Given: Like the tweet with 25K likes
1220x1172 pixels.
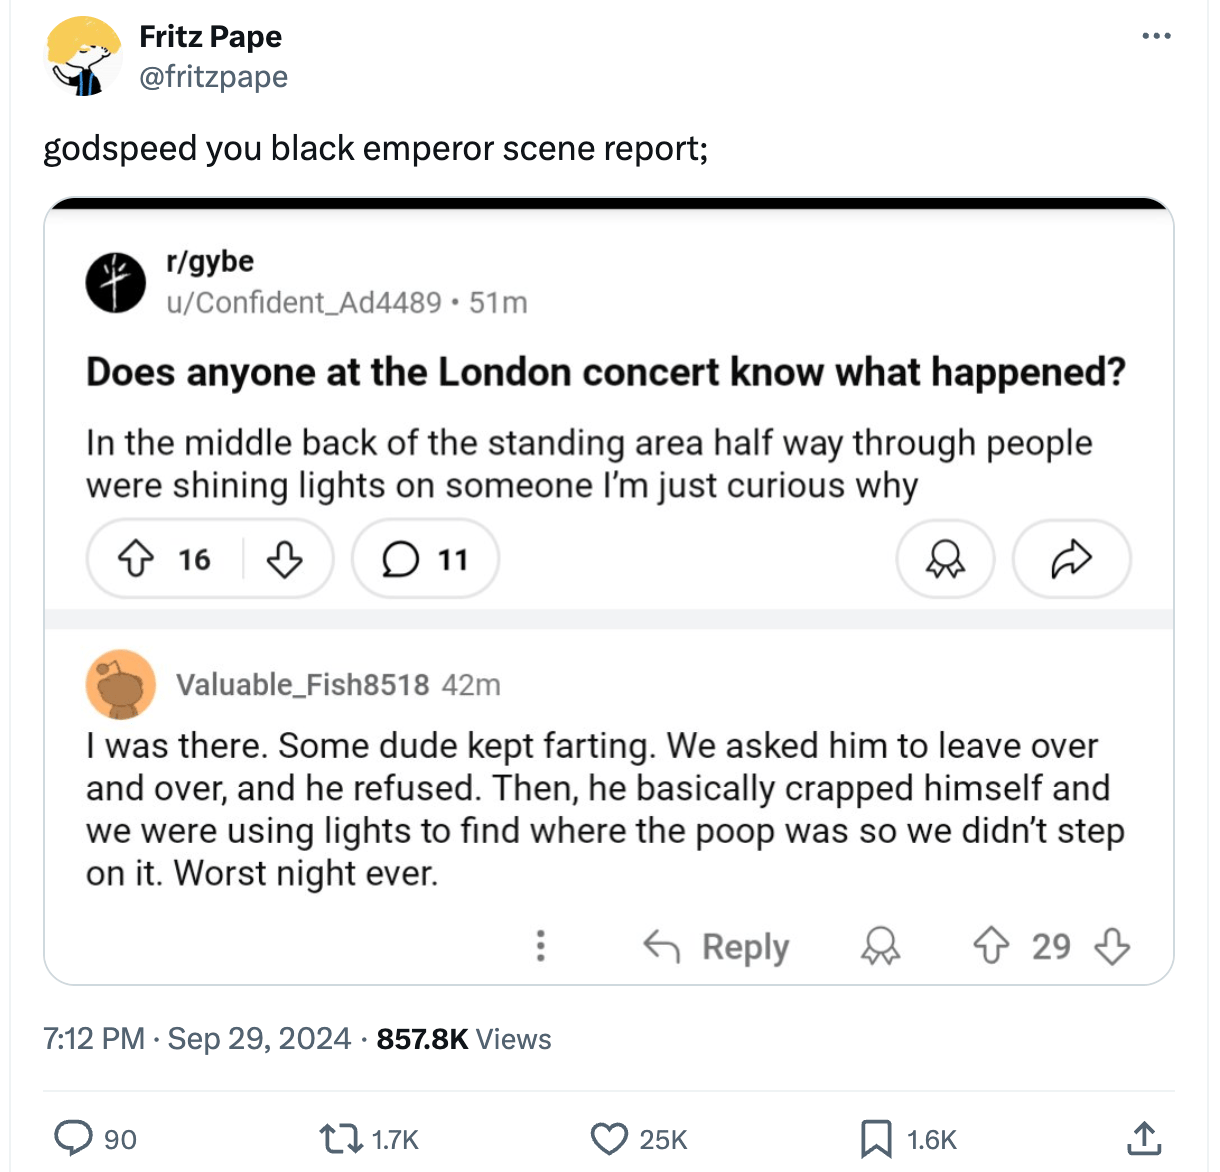Looking at the screenshot, I should (609, 1138).
